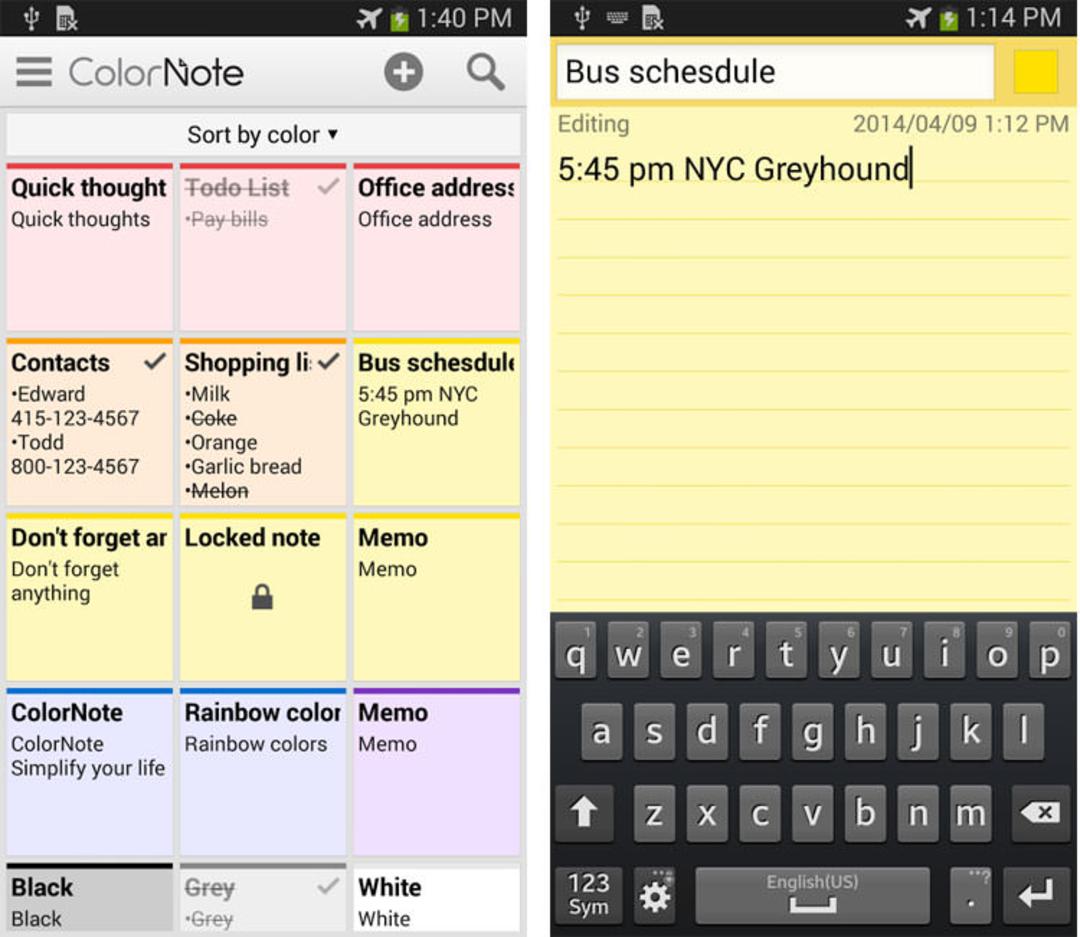Viewport: 1080px width, 937px height.
Task: Tap the x key on keyboard
Action: (707, 813)
